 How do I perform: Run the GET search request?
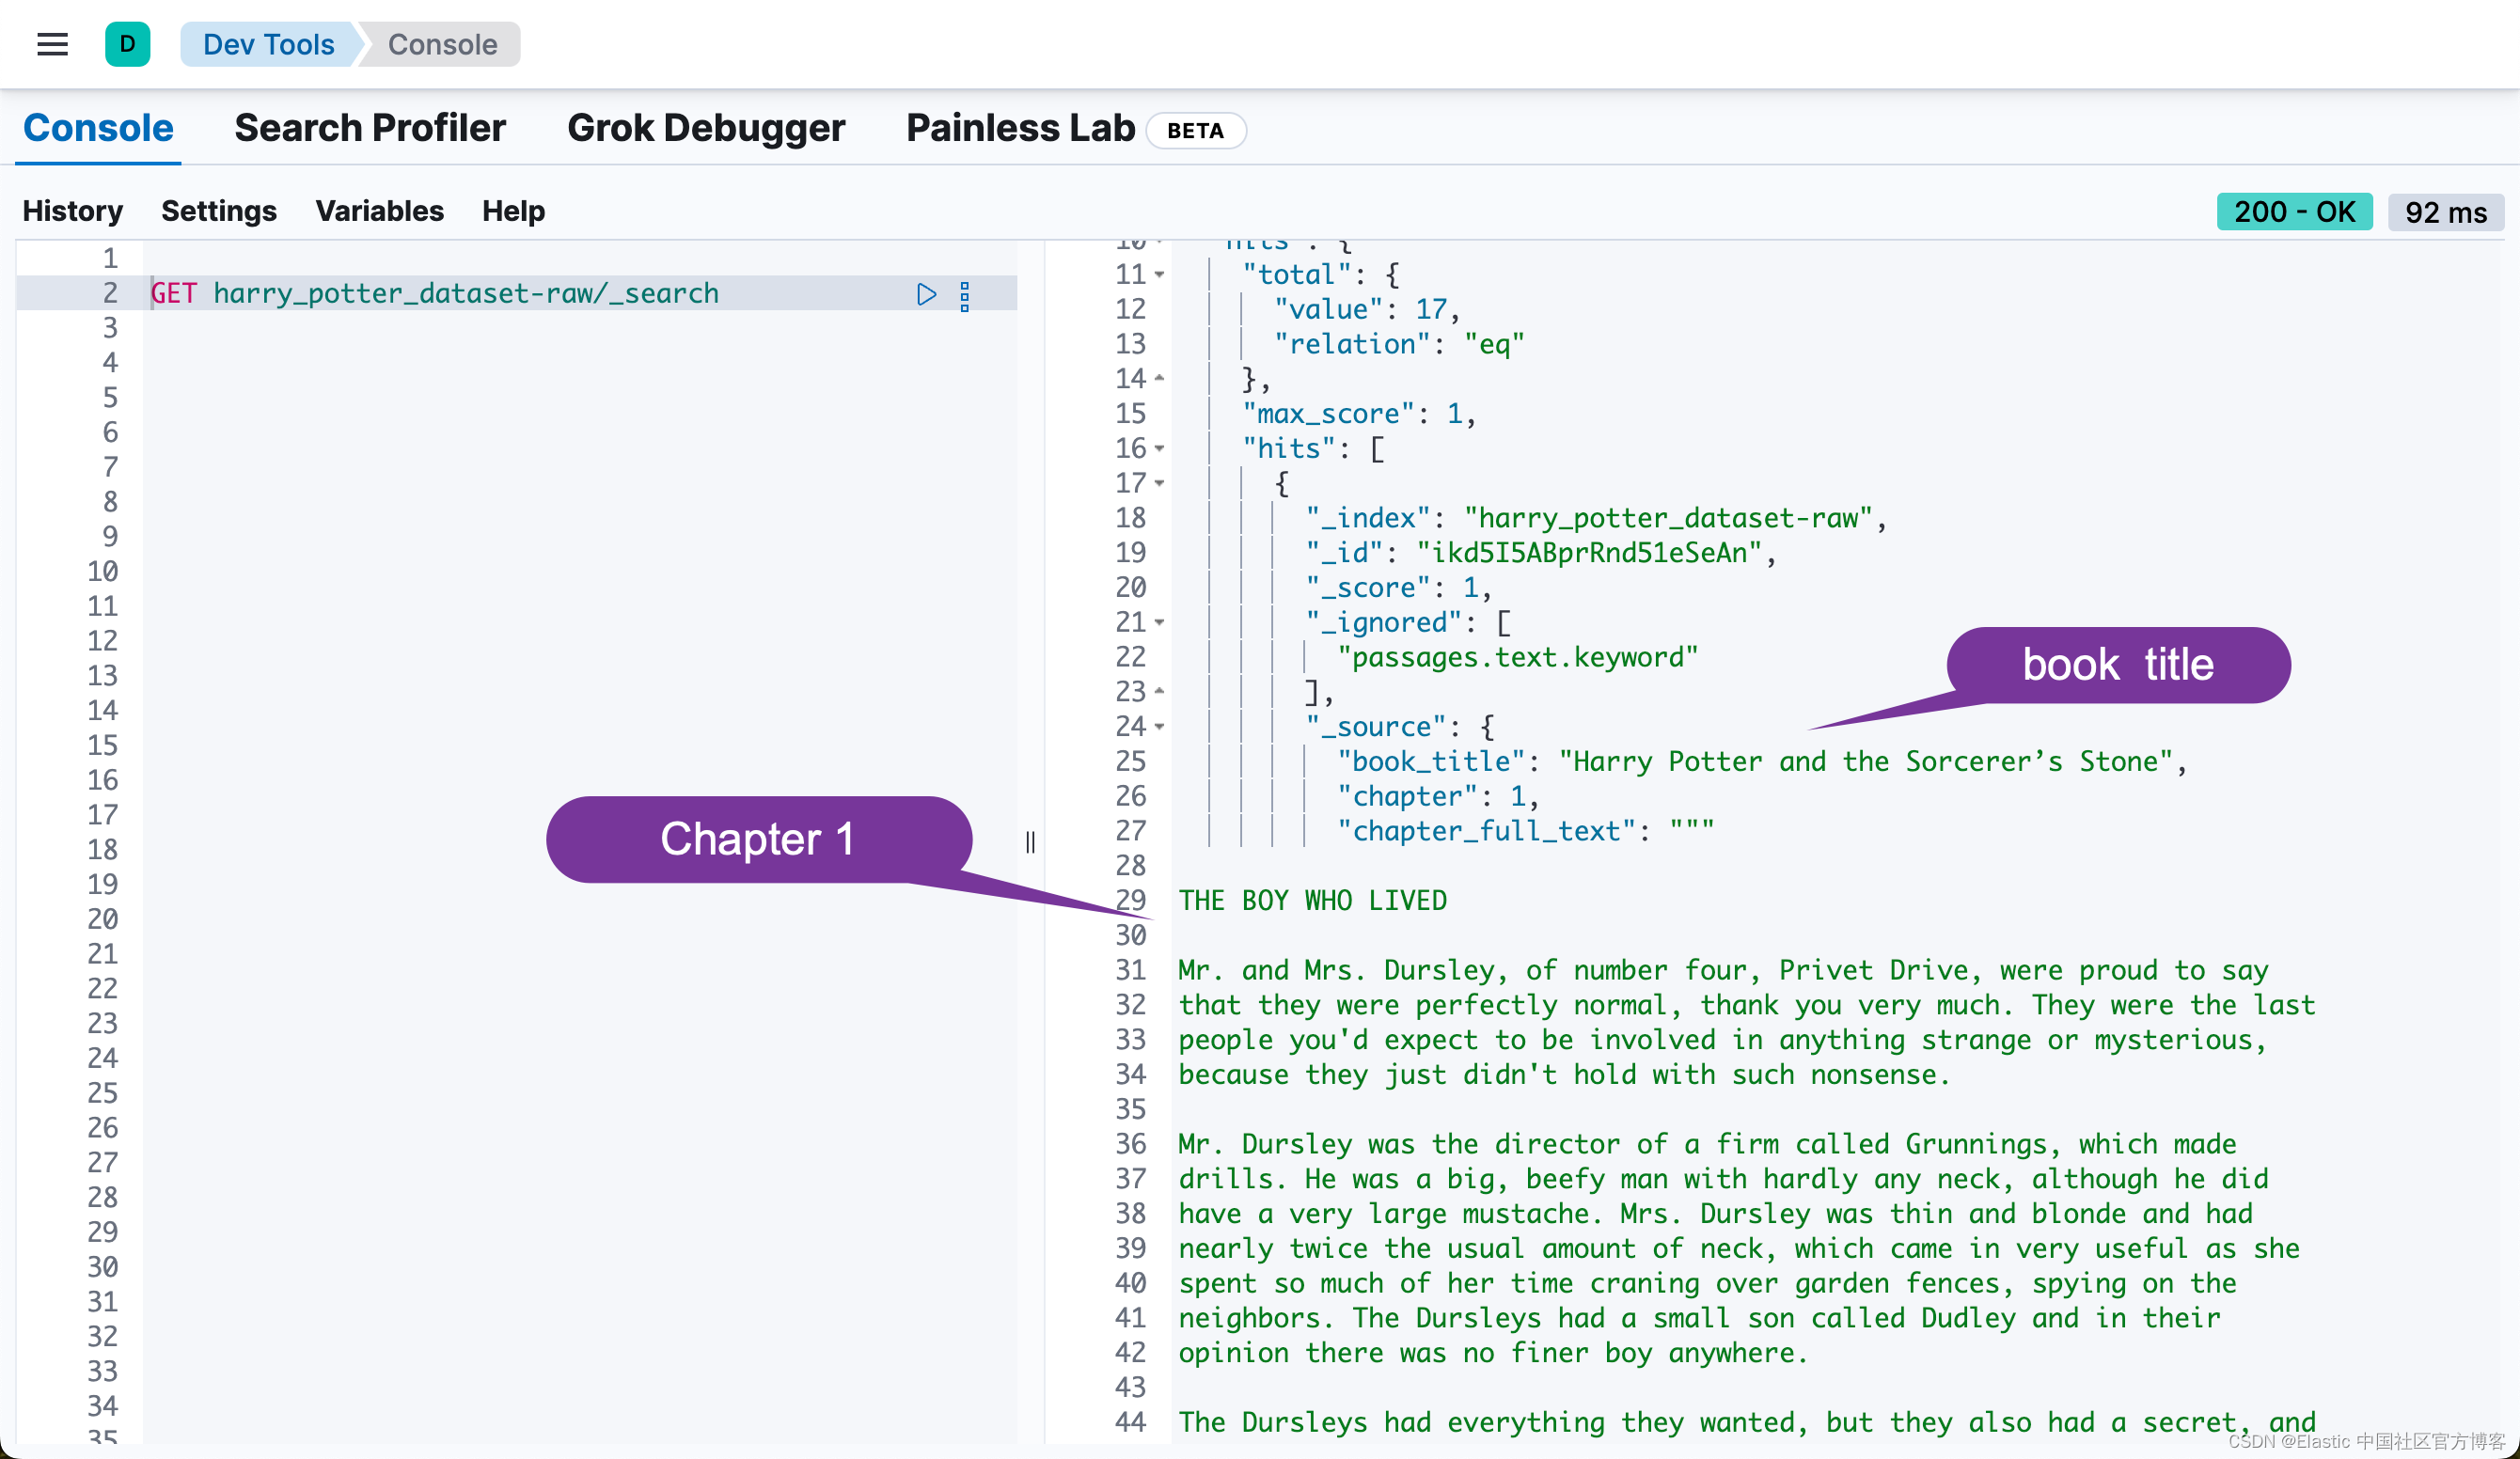pyautogui.click(x=926, y=294)
